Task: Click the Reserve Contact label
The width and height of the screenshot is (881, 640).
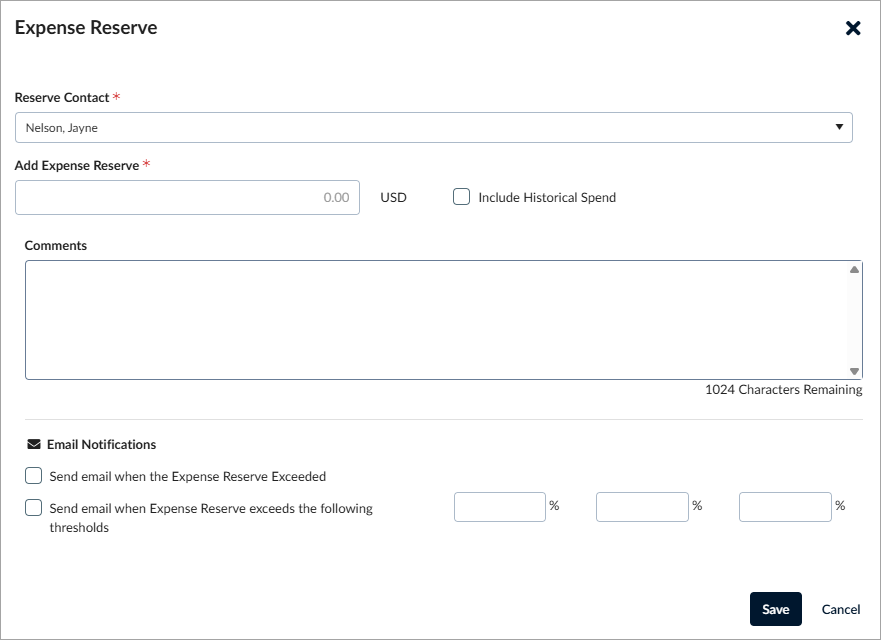Action: click(62, 98)
